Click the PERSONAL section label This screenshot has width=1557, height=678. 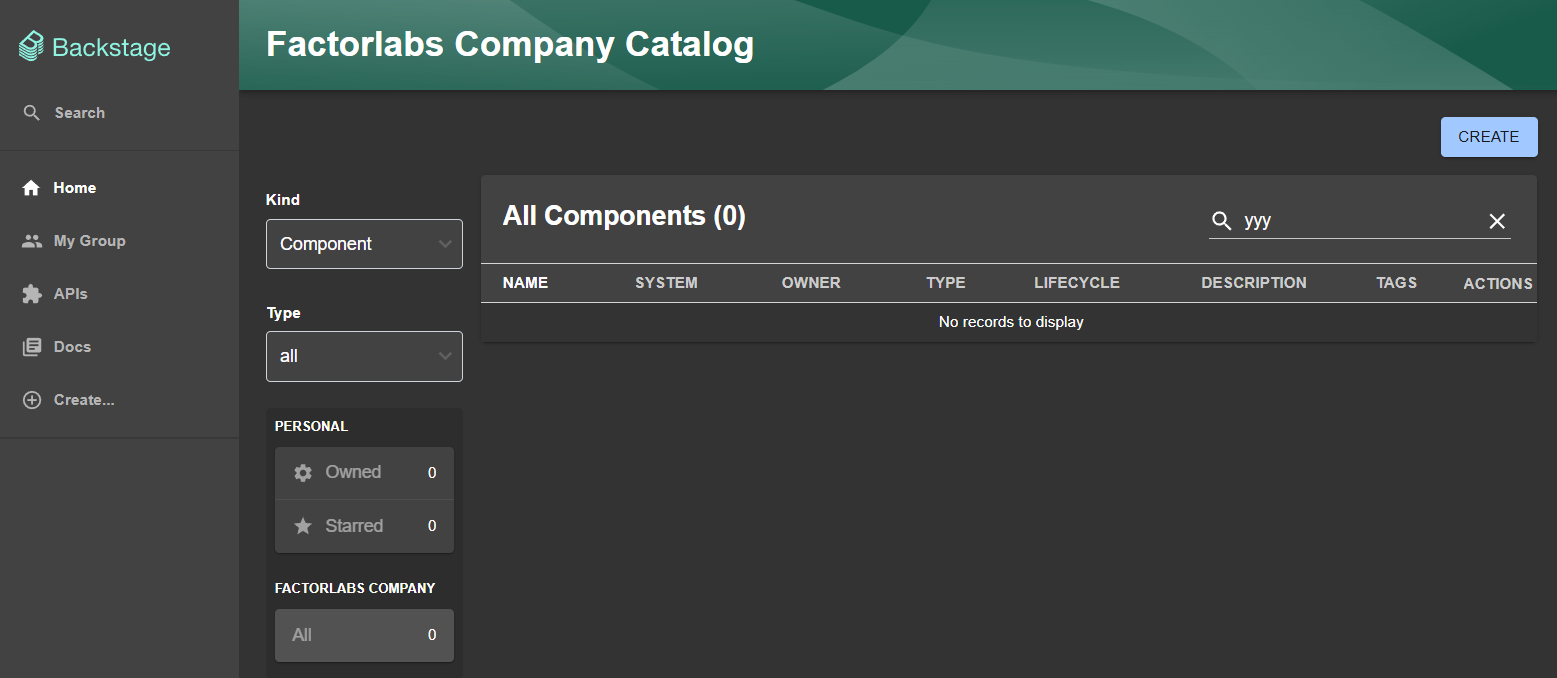(311, 426)
